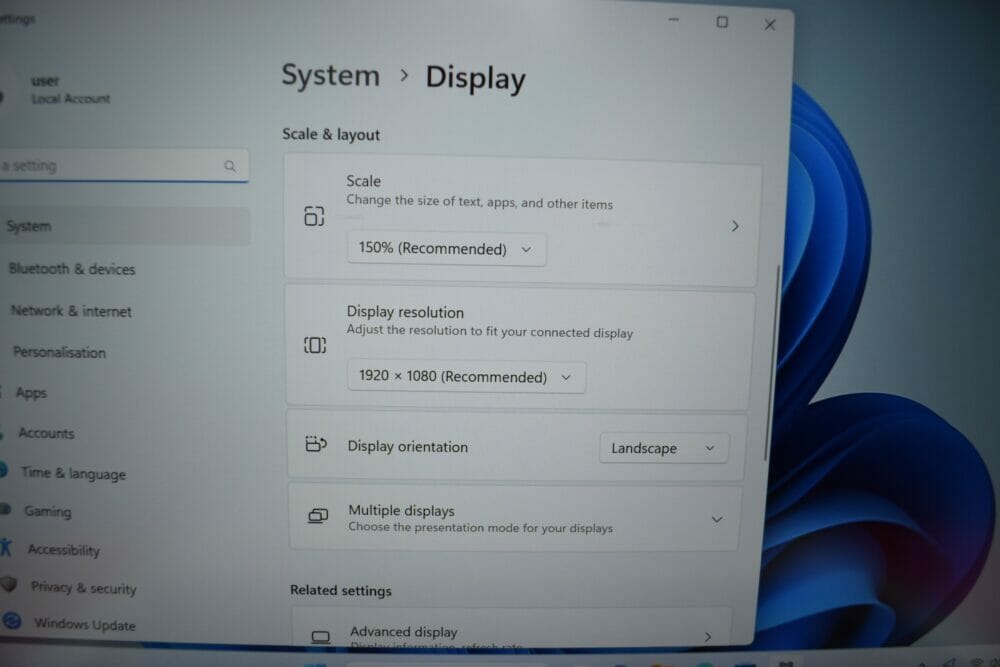Close the Settings window
The width and height of the screenshot is (1000, 667).
click(x=770, y=25)
